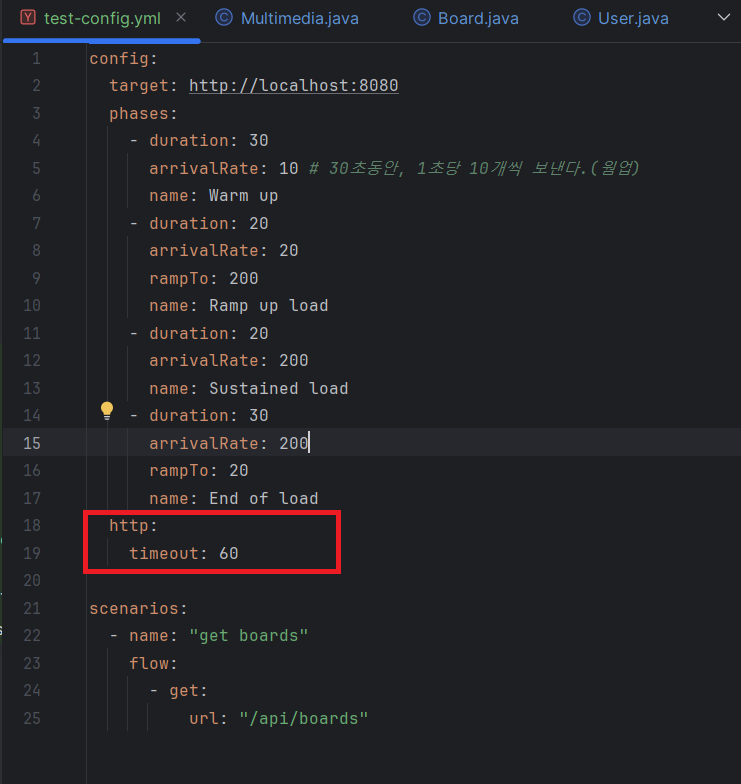The image size is (741, 784).
Task: Click the "/api/boards" url value
Action: tap(304, 718)
